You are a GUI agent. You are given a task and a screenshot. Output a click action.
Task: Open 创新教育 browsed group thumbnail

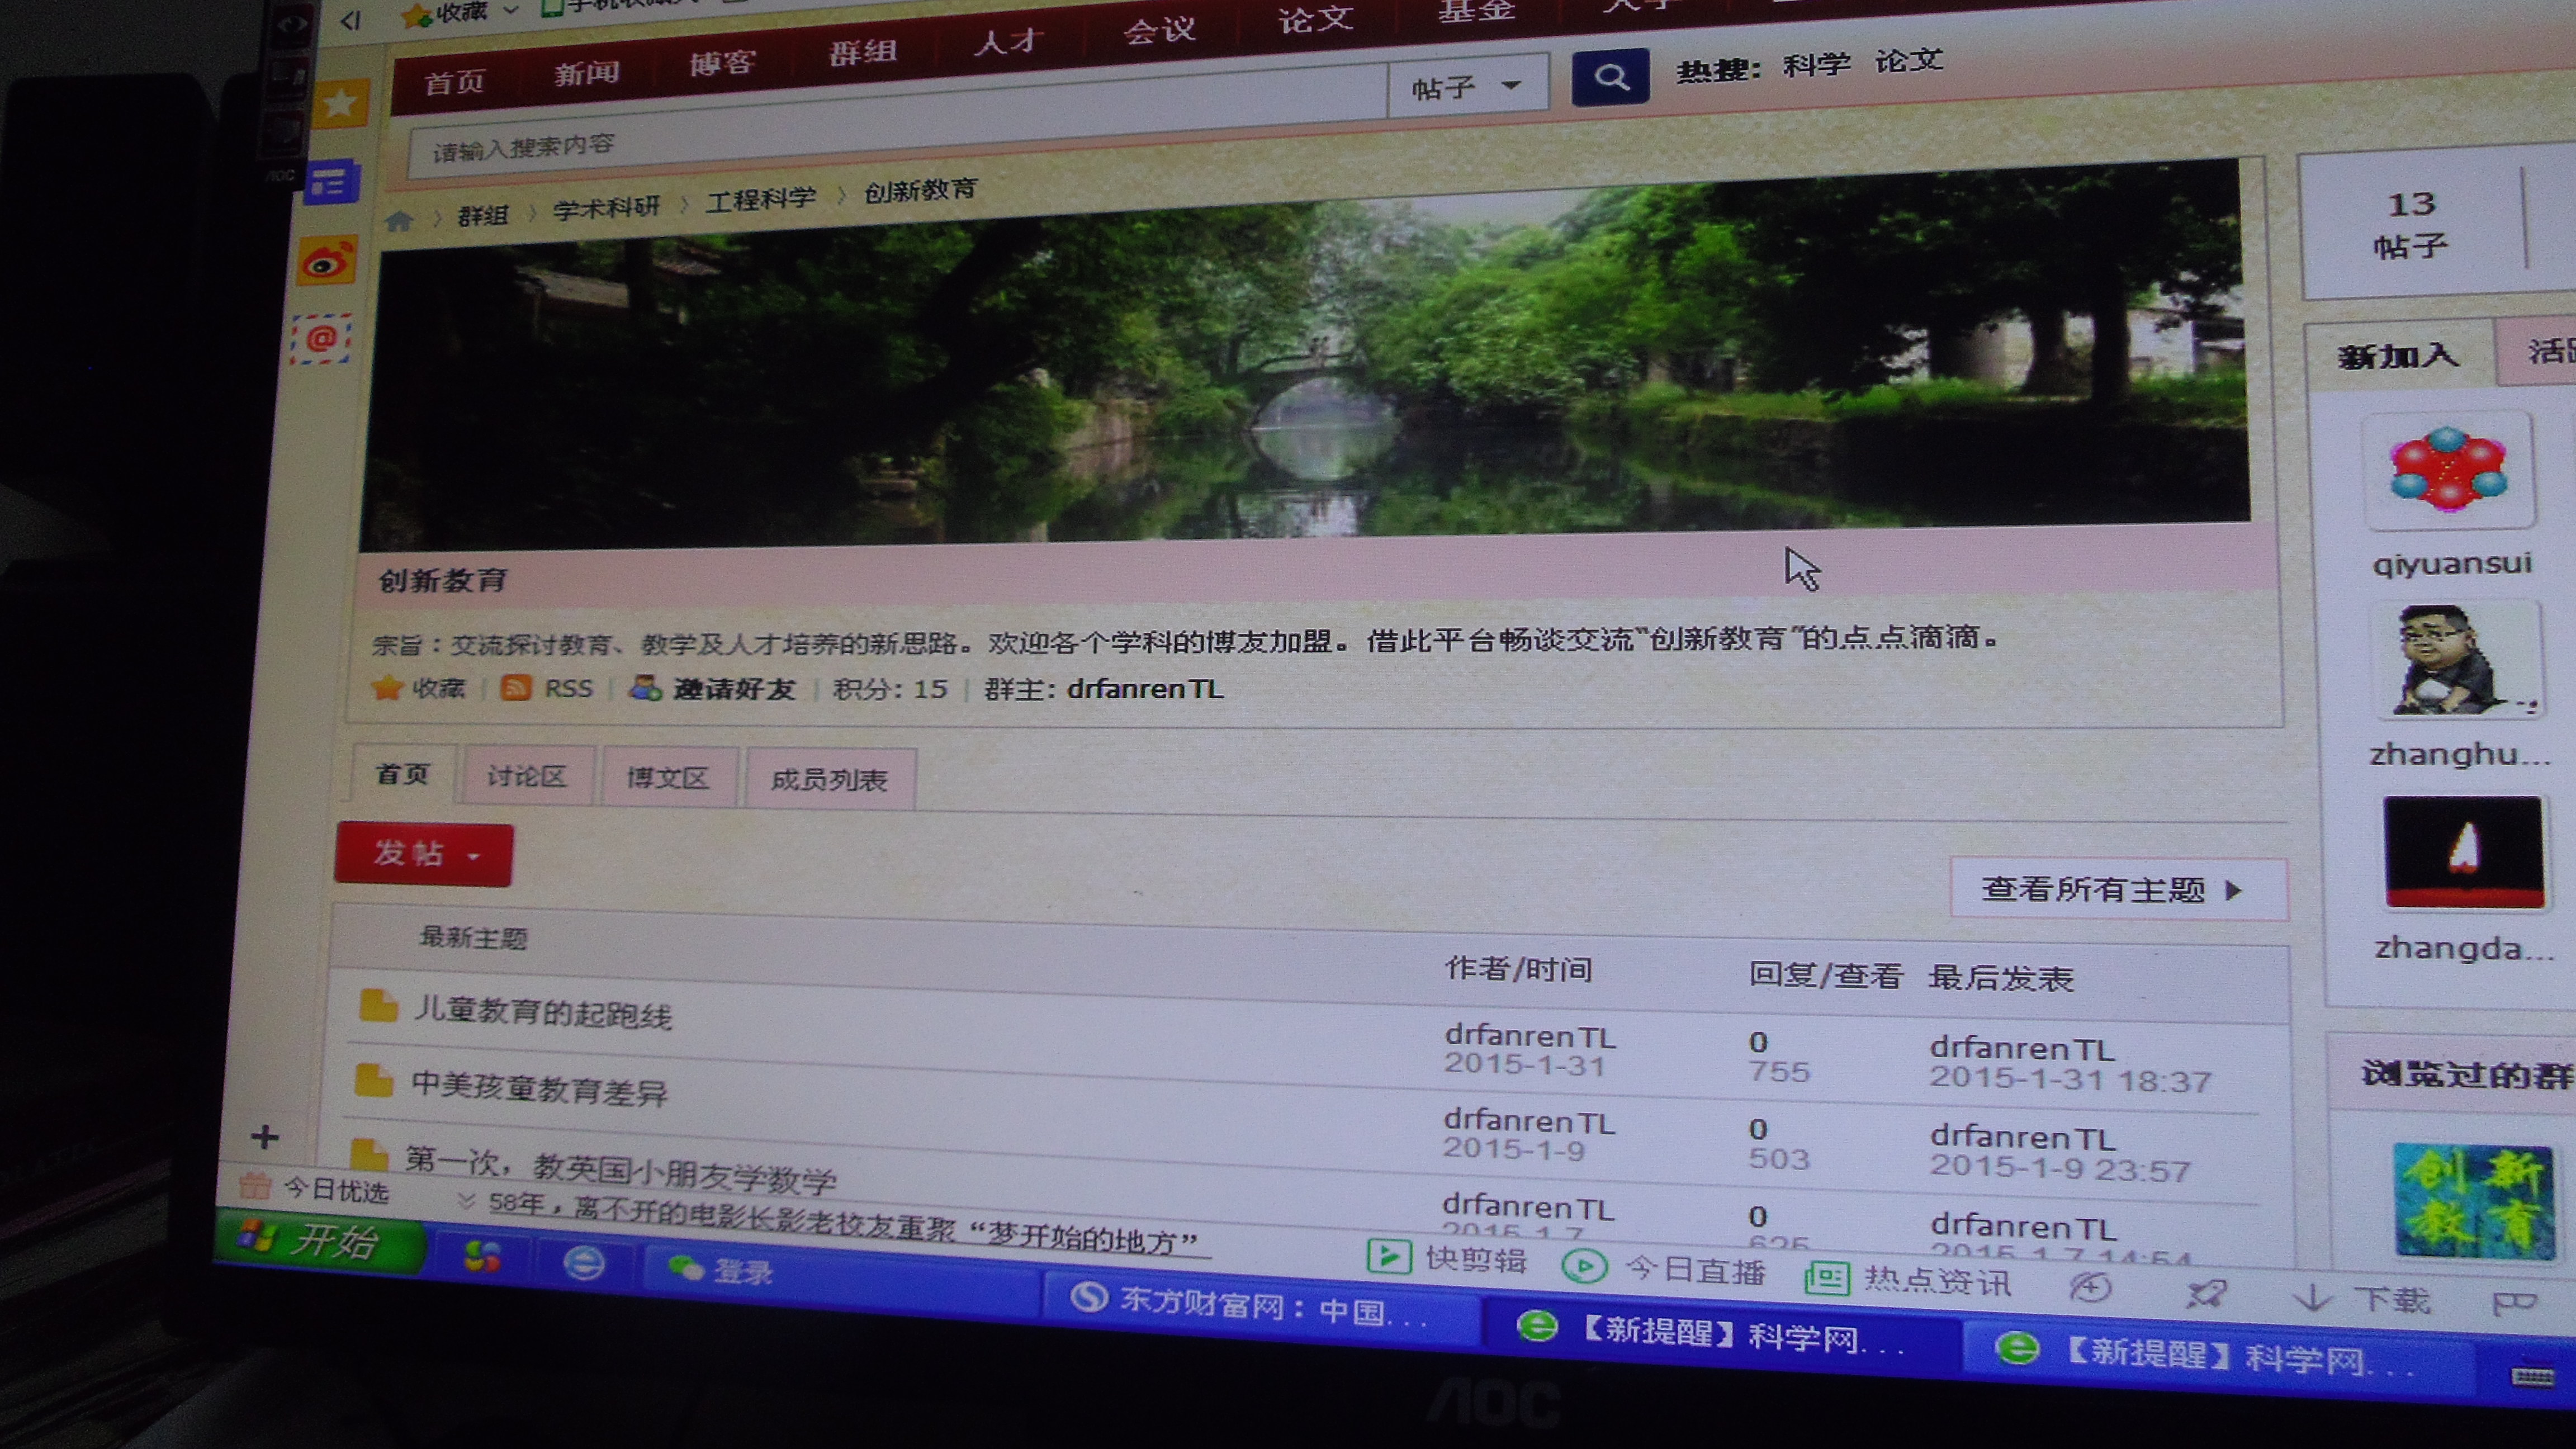click(x=2475, y=1200)
